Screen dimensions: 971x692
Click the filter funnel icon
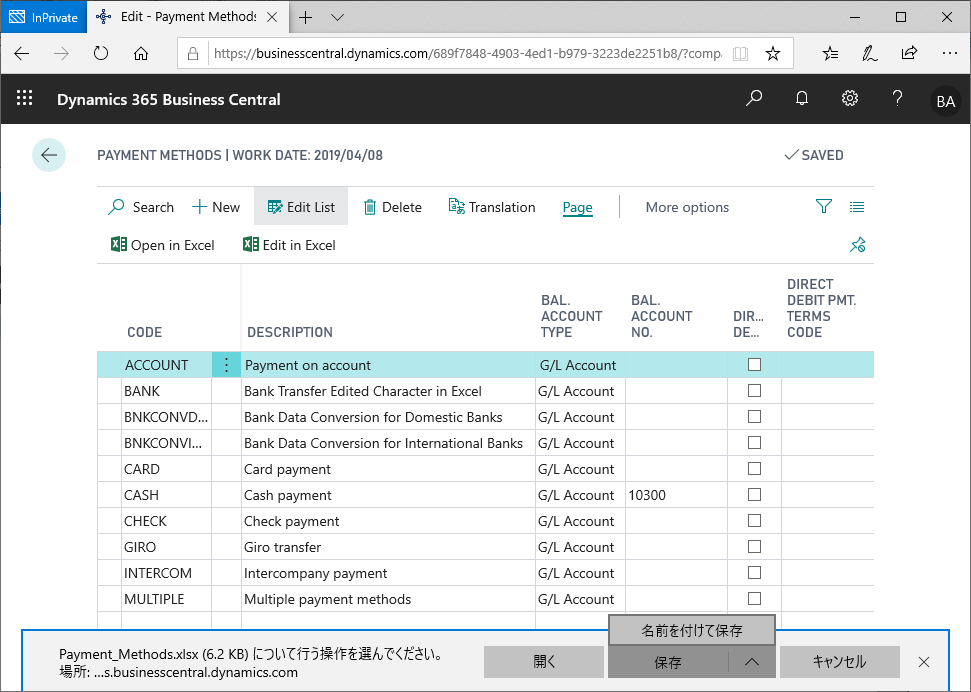point(824,206)
